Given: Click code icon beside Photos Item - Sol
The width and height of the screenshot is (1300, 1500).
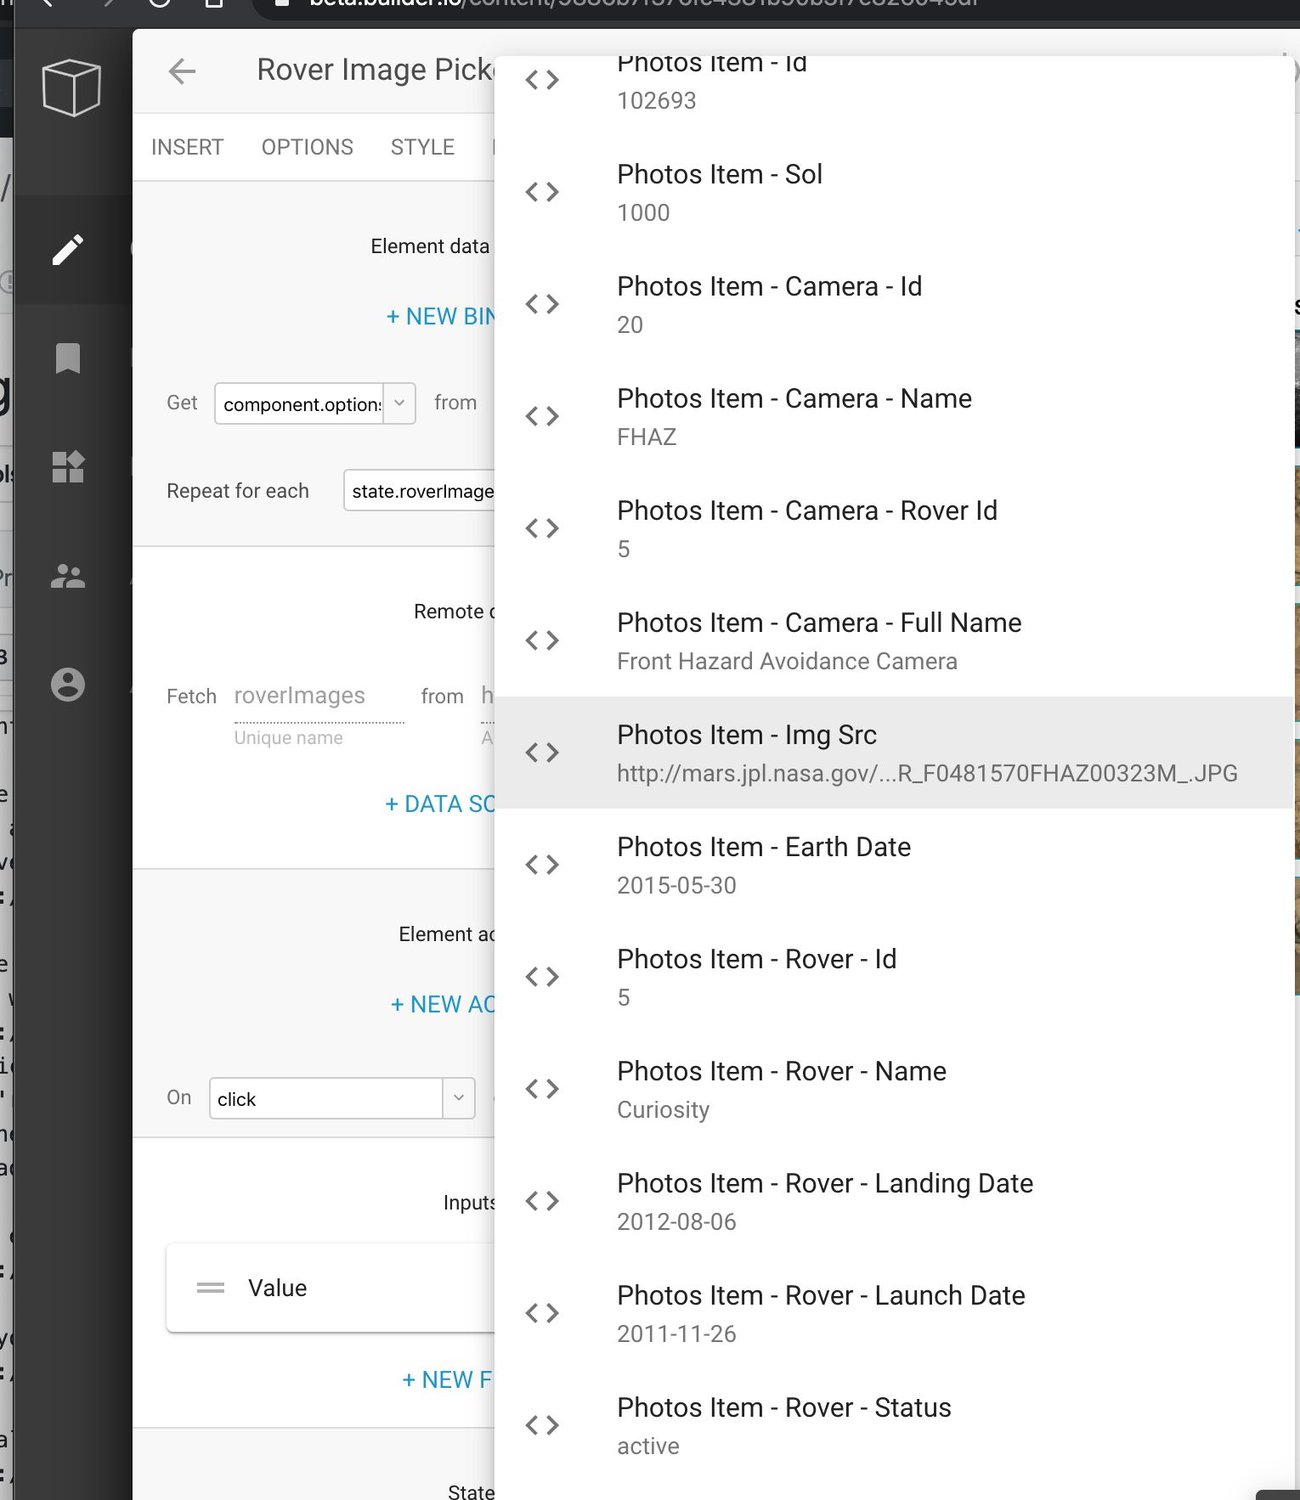Looking at the screenshot, I should (542, 192).
